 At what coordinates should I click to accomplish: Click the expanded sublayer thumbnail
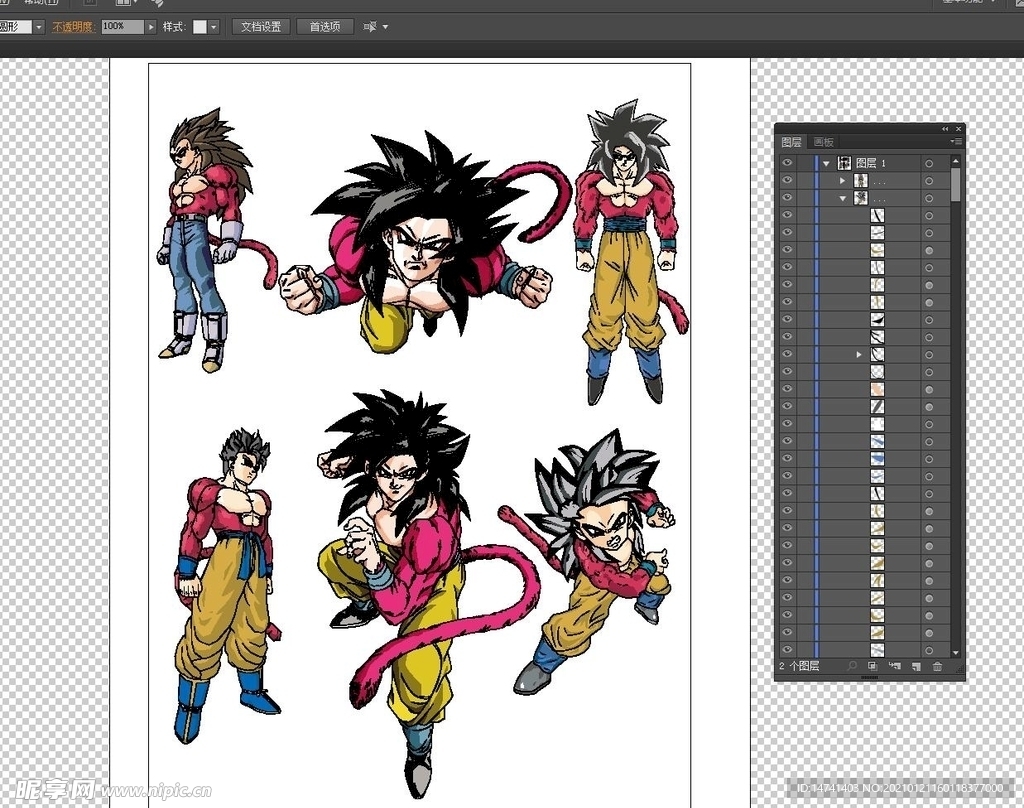861,197
